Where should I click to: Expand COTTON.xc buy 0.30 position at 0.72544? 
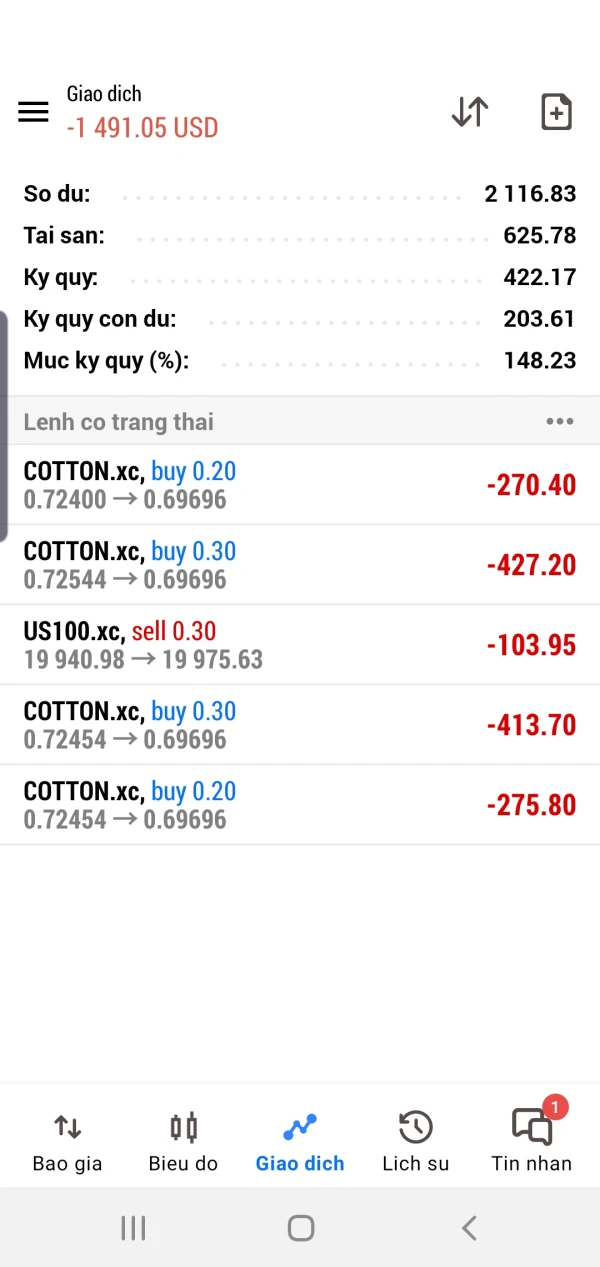300,565
